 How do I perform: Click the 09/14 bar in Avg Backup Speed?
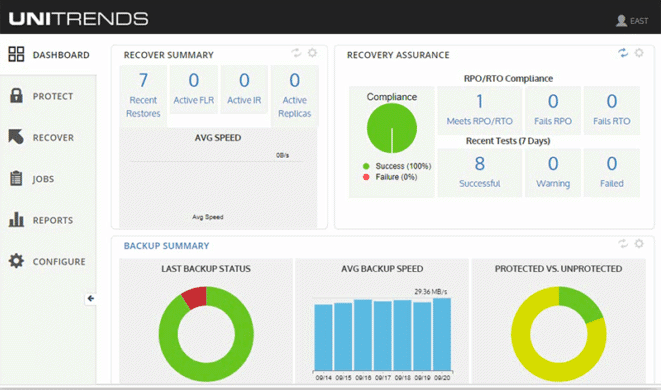point(323,337)
